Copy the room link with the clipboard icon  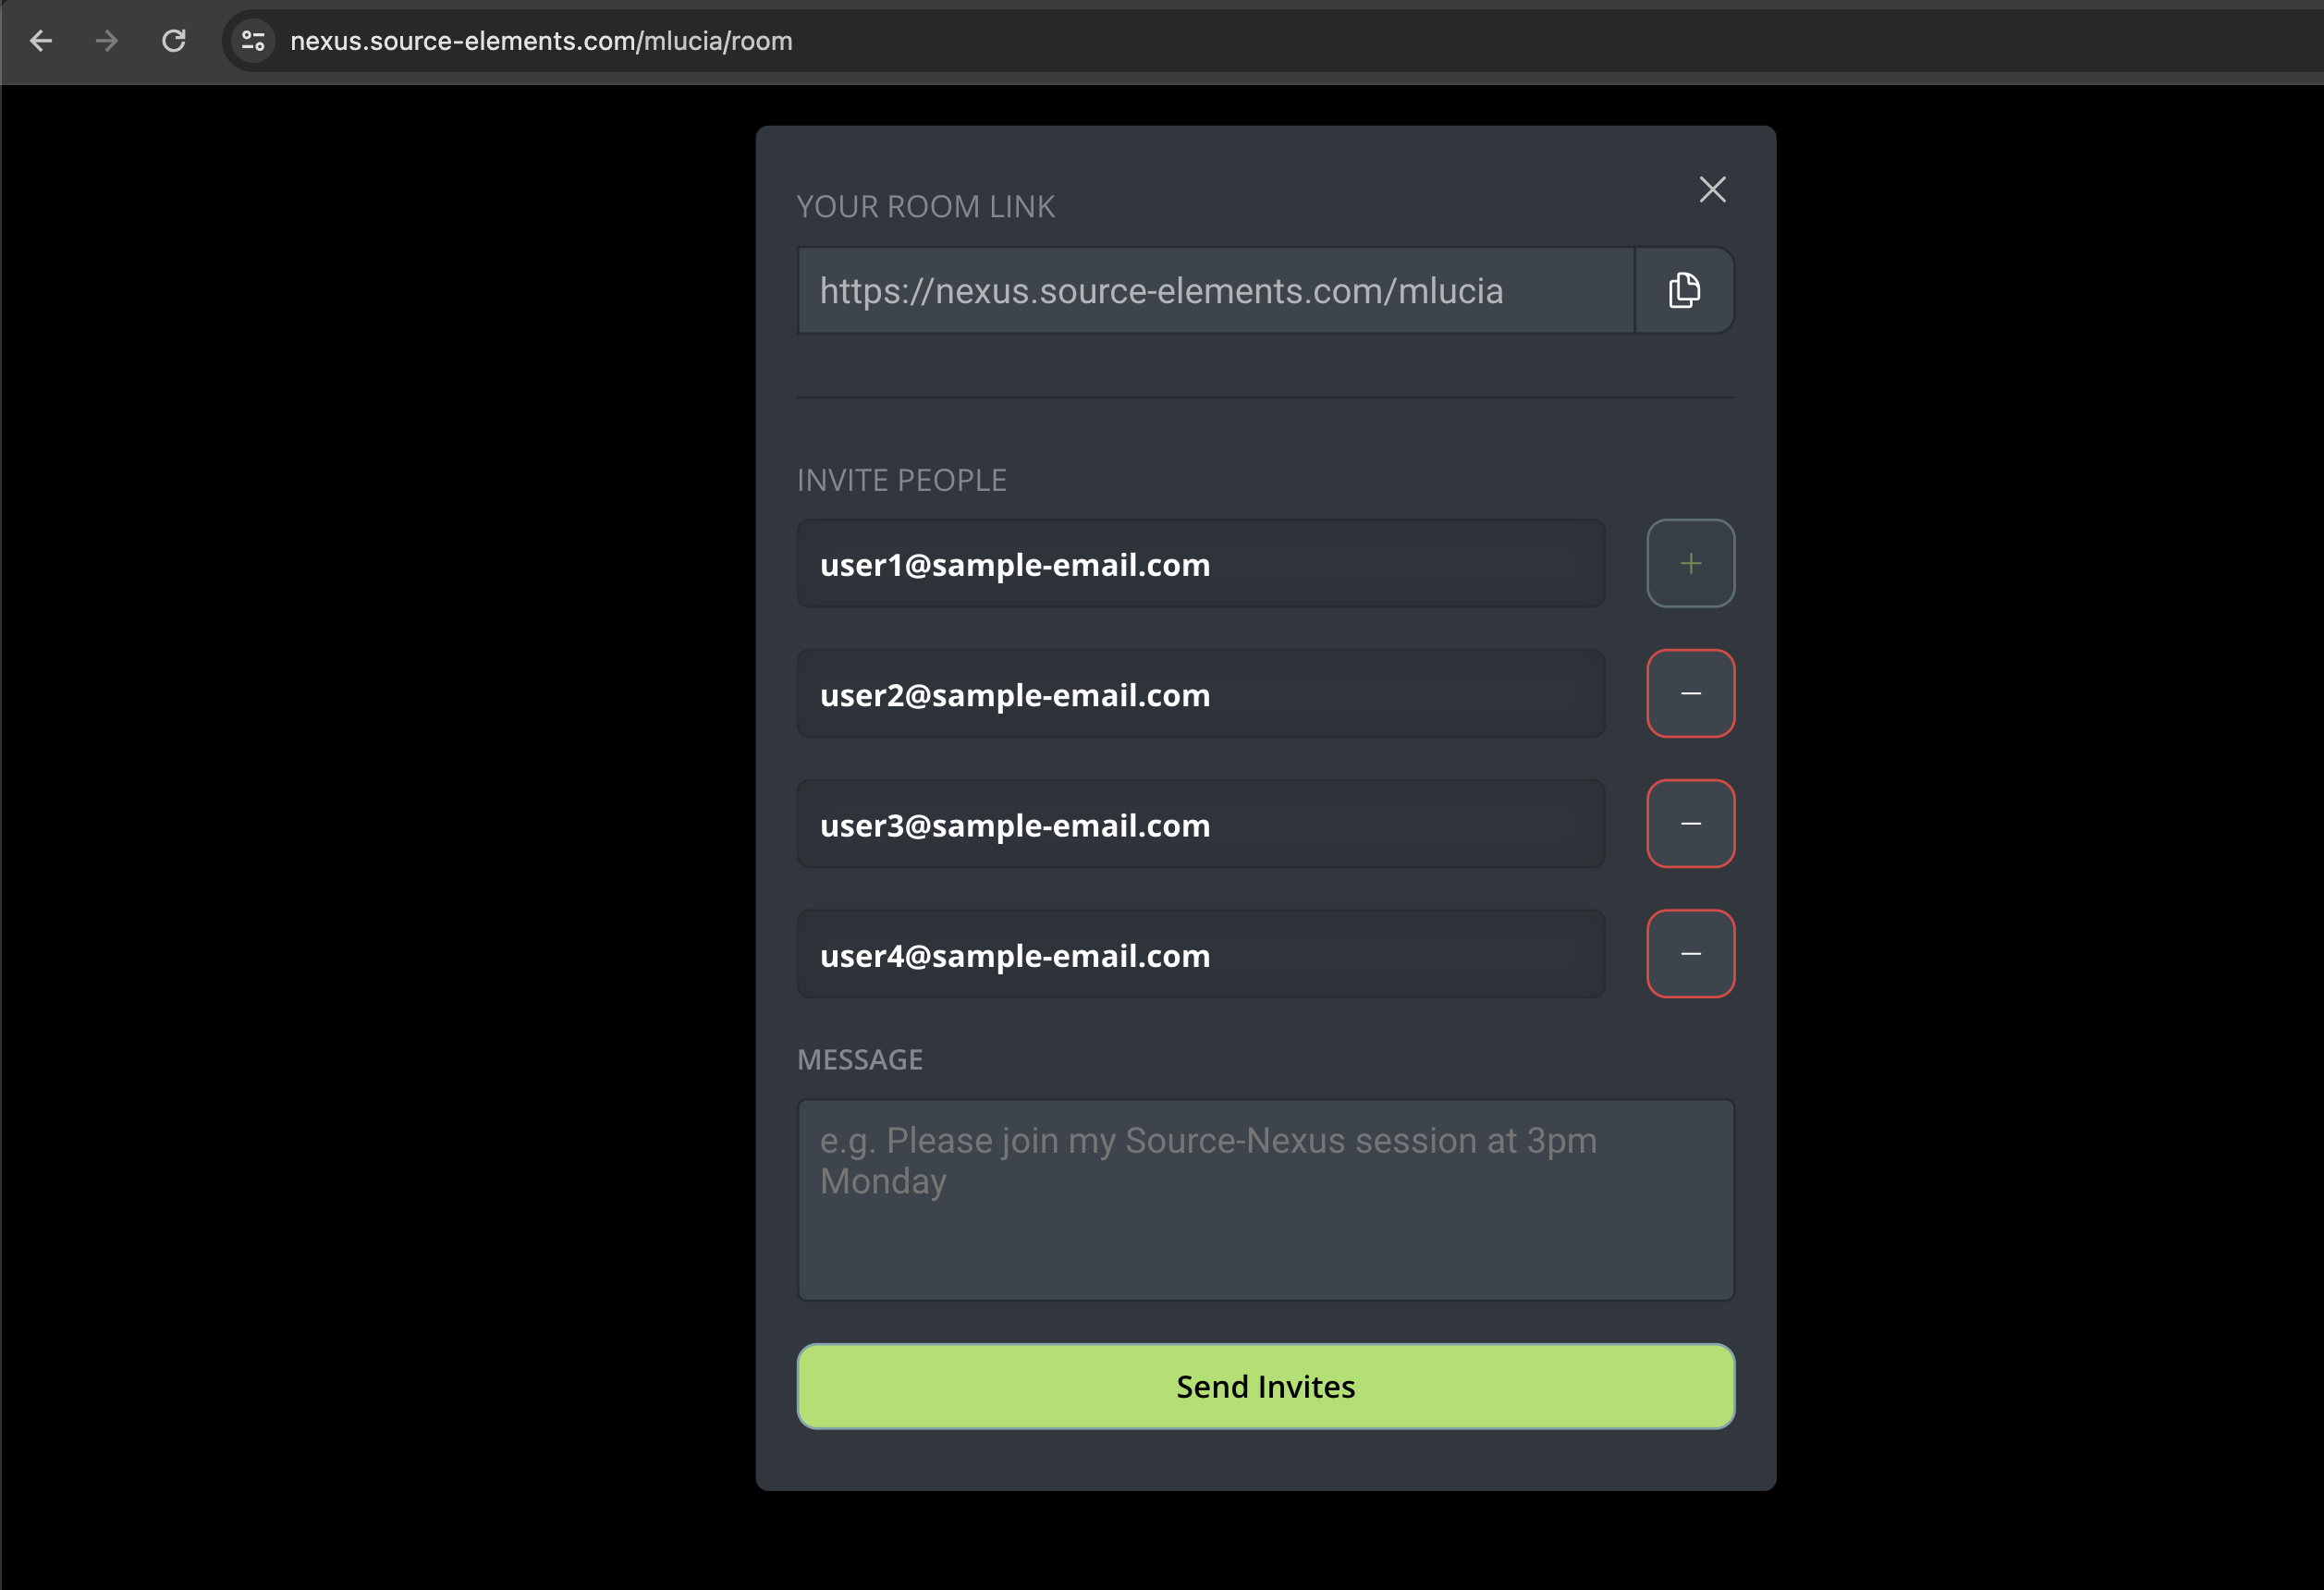pyautogui.click(x=1684, y=290)
